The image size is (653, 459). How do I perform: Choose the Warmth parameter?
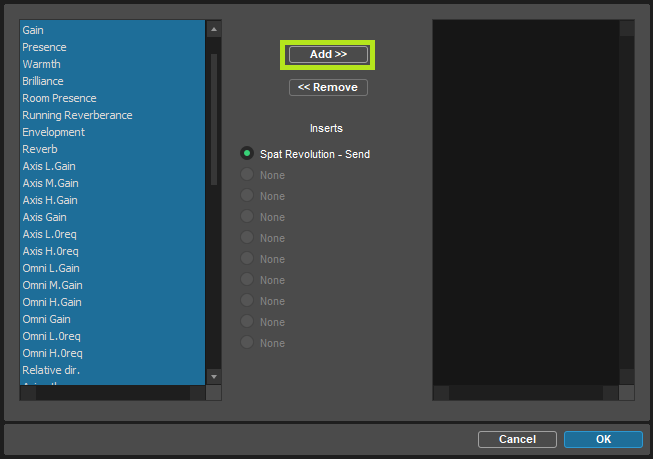click(x=41, y=65)
